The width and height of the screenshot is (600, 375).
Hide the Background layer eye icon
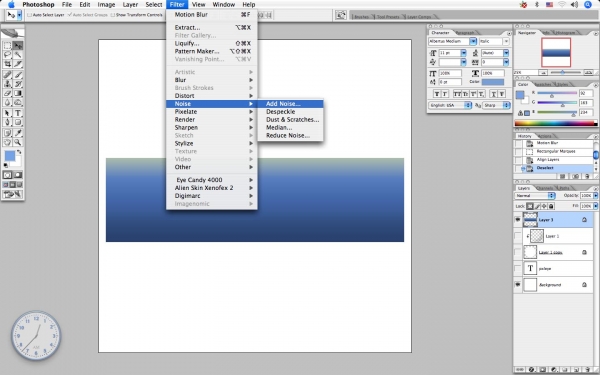tap(518, 284)
